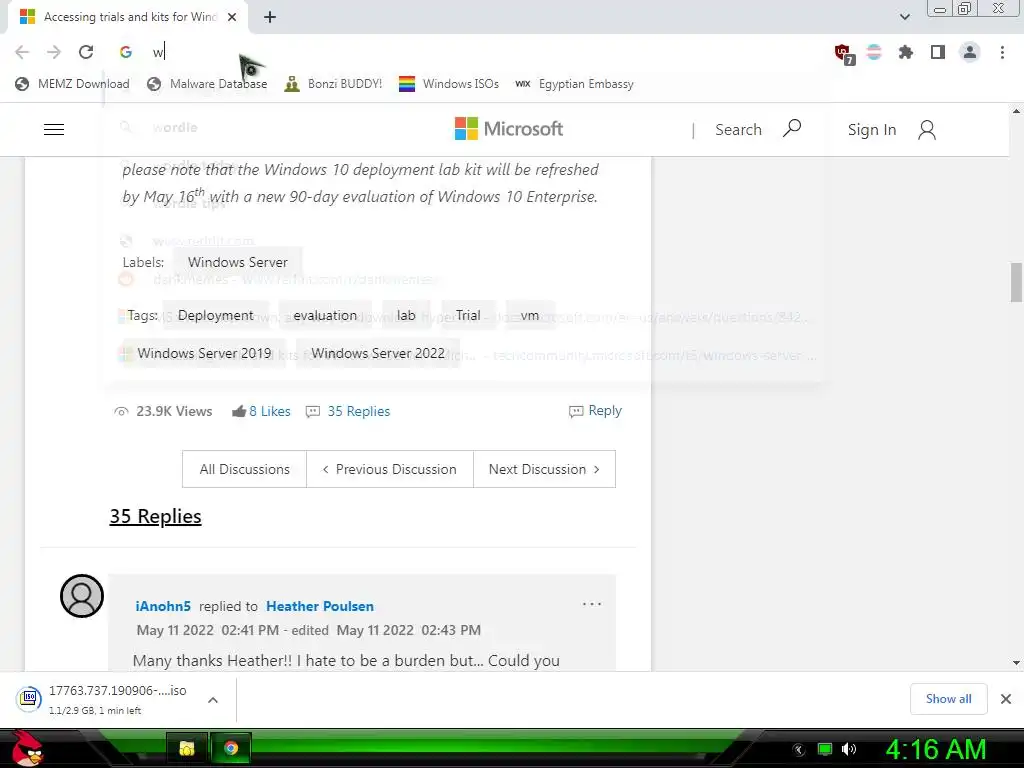The width and height of the screenshot is (1024, 768).
Task: Open Egyptian Embassy bookmark
Action: pos(574,84)
